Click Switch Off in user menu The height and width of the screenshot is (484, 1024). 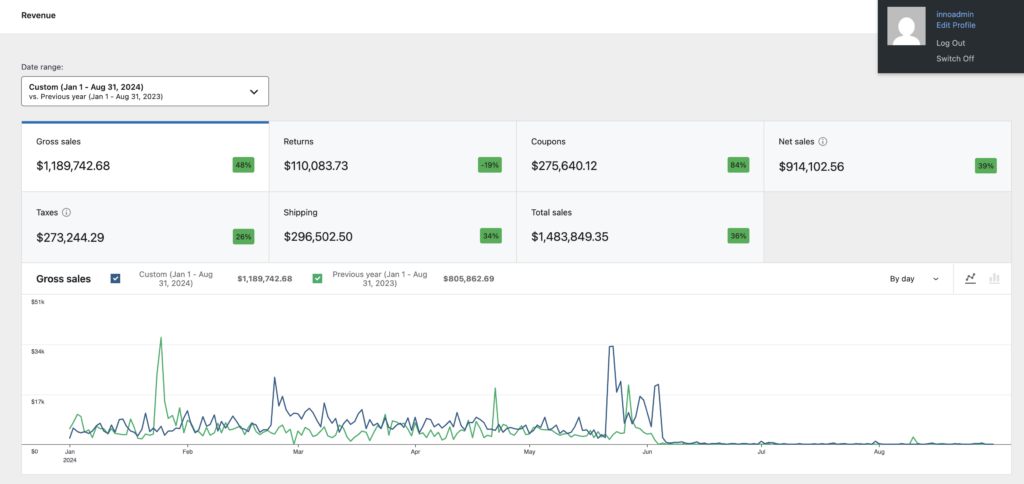tap(954, 59)
